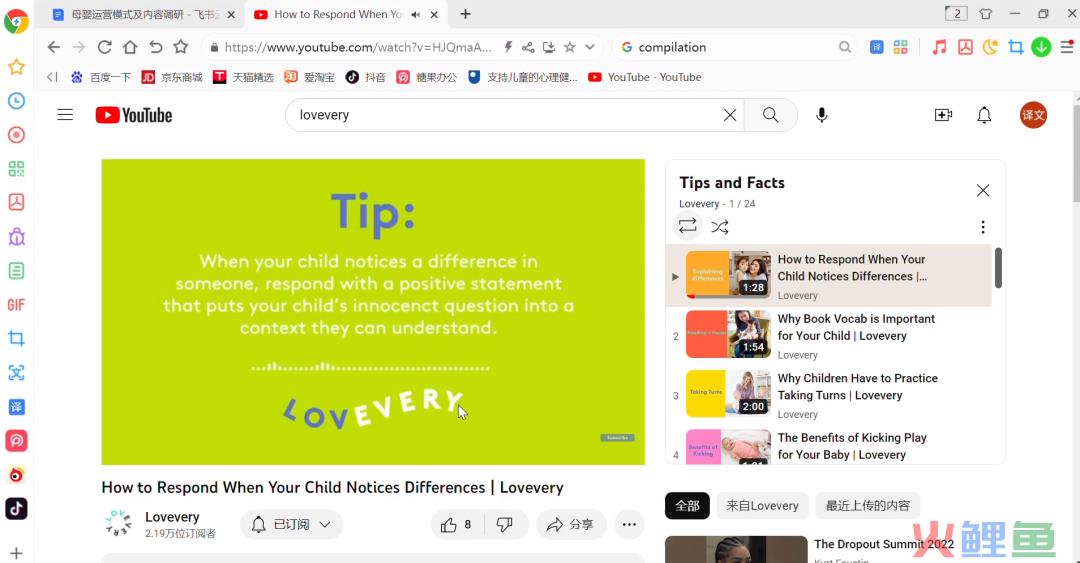Clear the lovevery search text
The height and width of the screenshot is (563, 1080).
pyautogui.click(x=729, y=115)
